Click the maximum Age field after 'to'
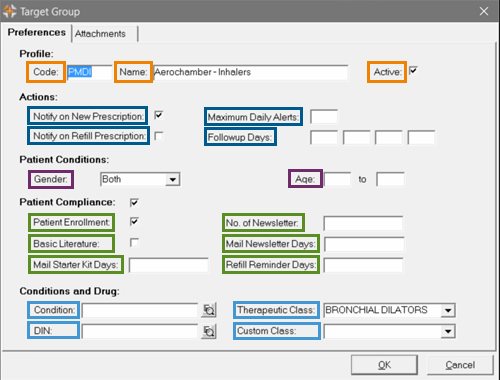The image size is (500, 380). (390, 179)
